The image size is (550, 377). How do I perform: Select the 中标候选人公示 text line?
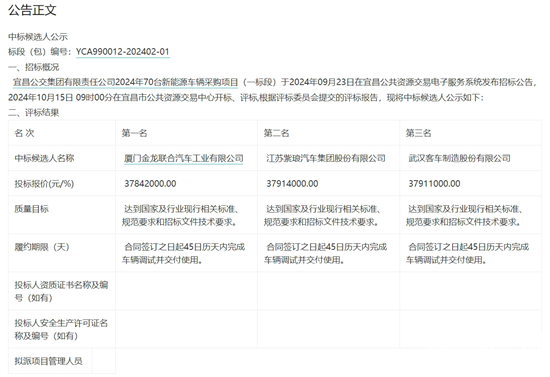point(38,36)
